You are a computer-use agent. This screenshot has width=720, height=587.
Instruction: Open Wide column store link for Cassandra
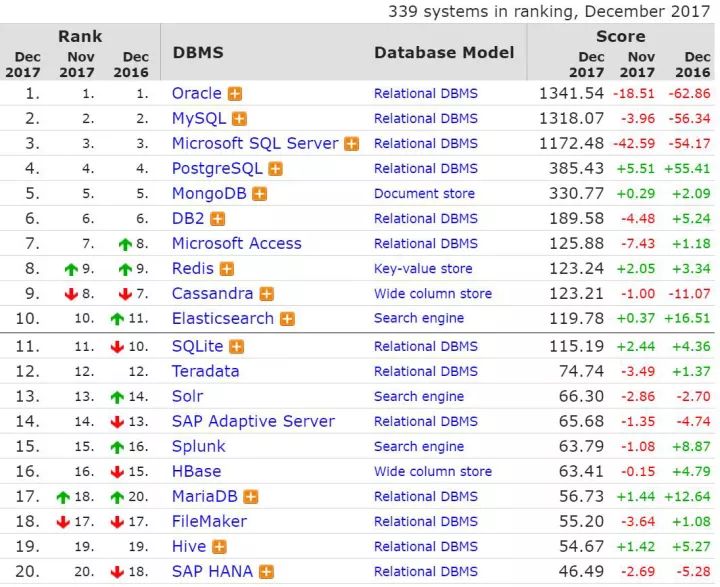433,294
